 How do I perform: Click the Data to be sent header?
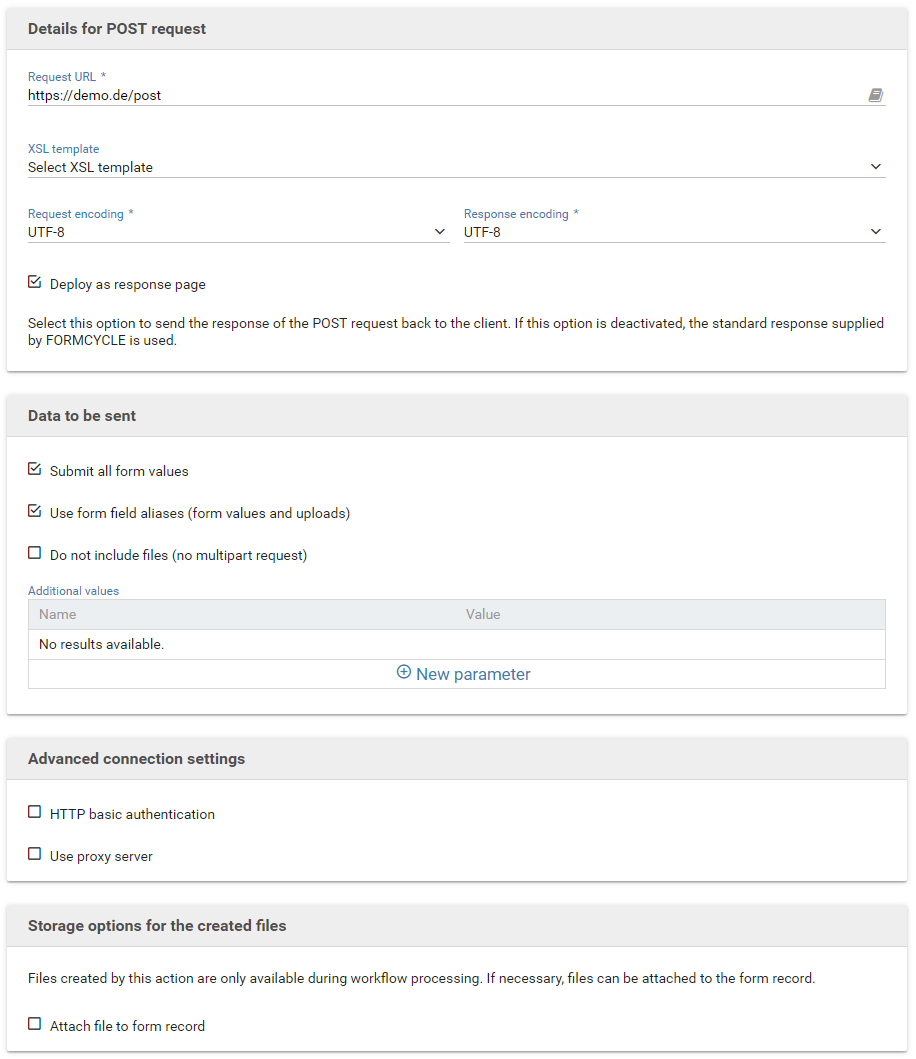[x=82, y=416]
